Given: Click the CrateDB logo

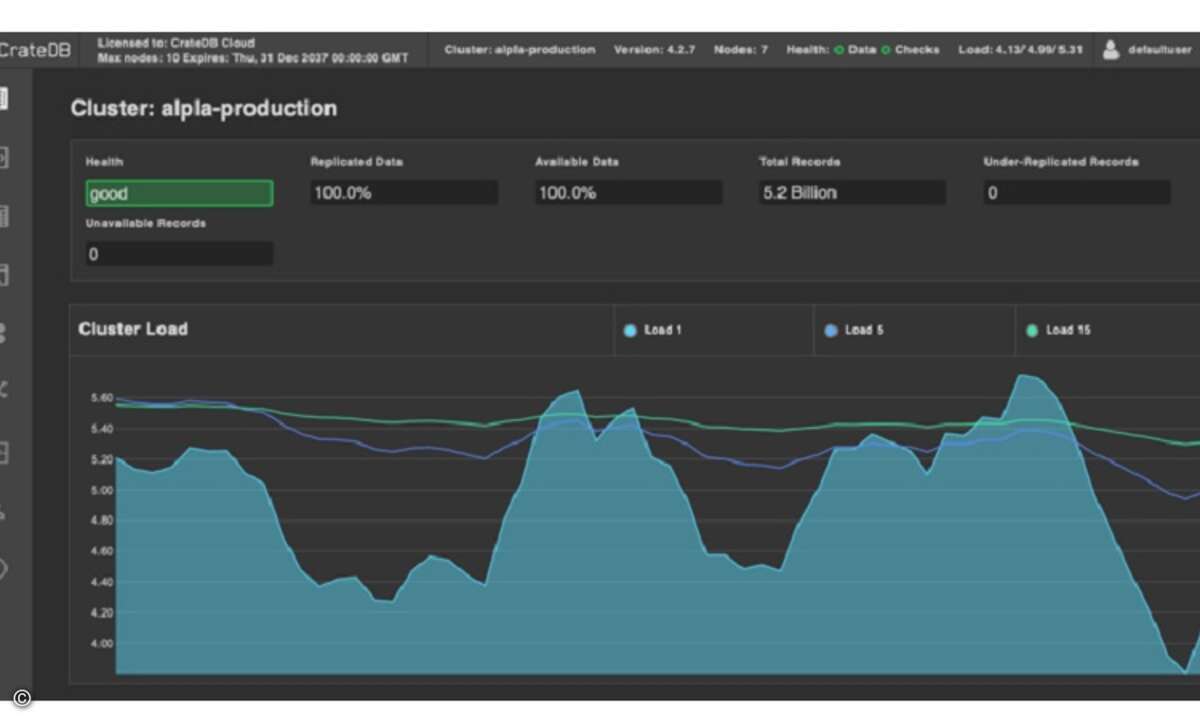Looking at the screenshot, I should [x=35, y=50].
